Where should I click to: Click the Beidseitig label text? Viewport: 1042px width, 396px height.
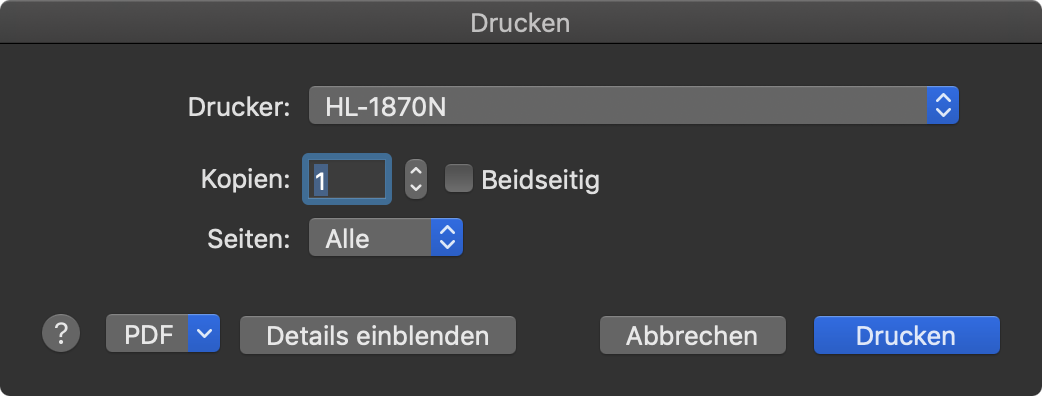(540, 180)
